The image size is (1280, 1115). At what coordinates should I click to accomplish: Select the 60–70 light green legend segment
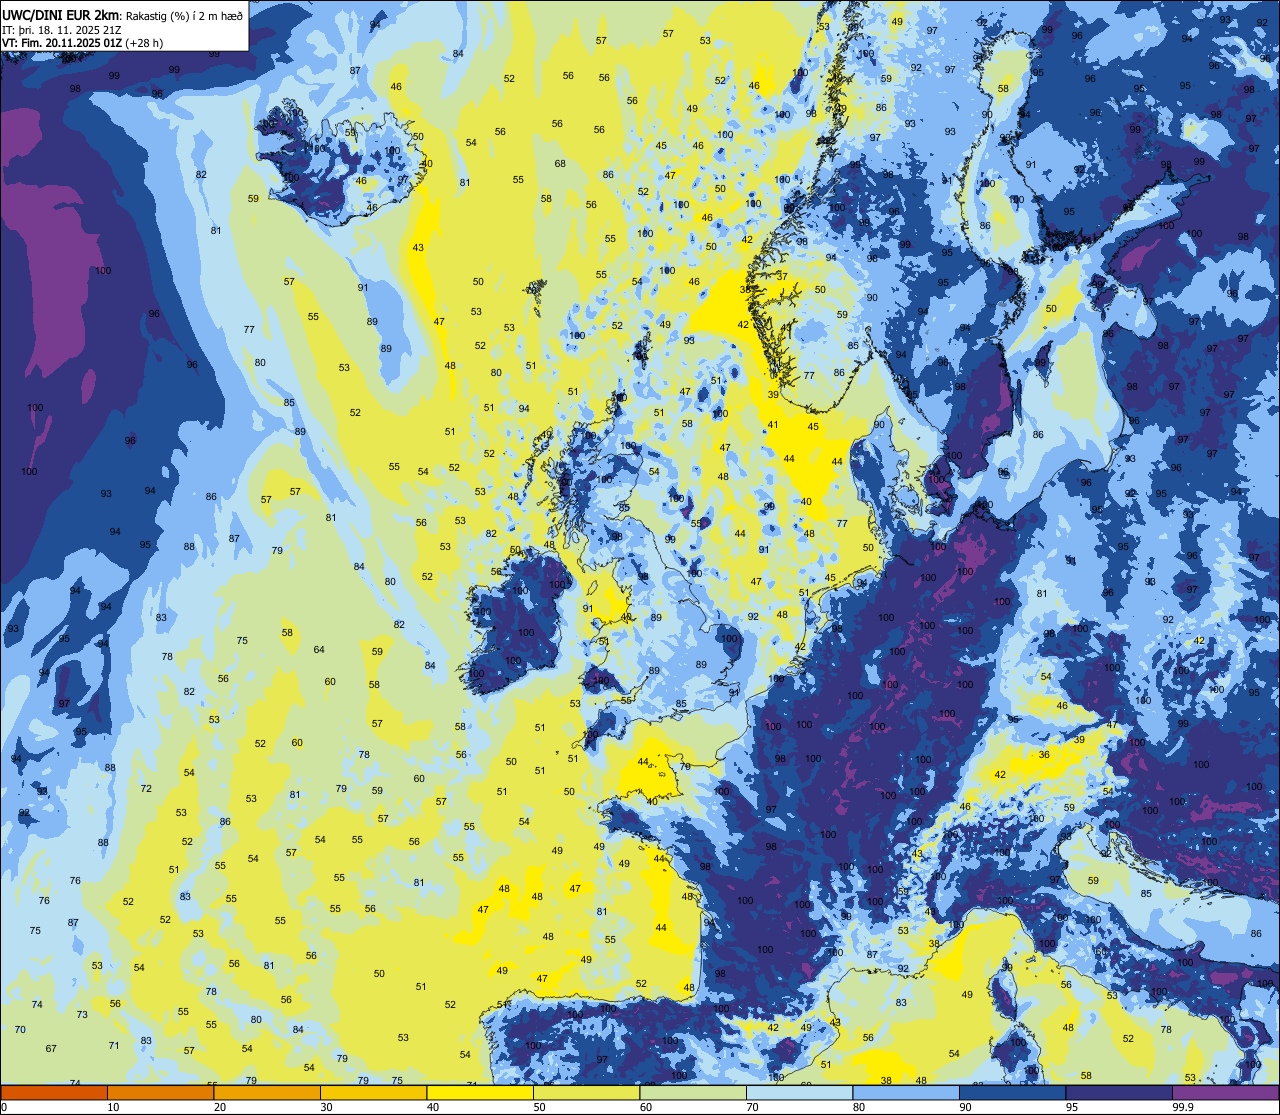pyautogui.click(x=693, y=1093)
